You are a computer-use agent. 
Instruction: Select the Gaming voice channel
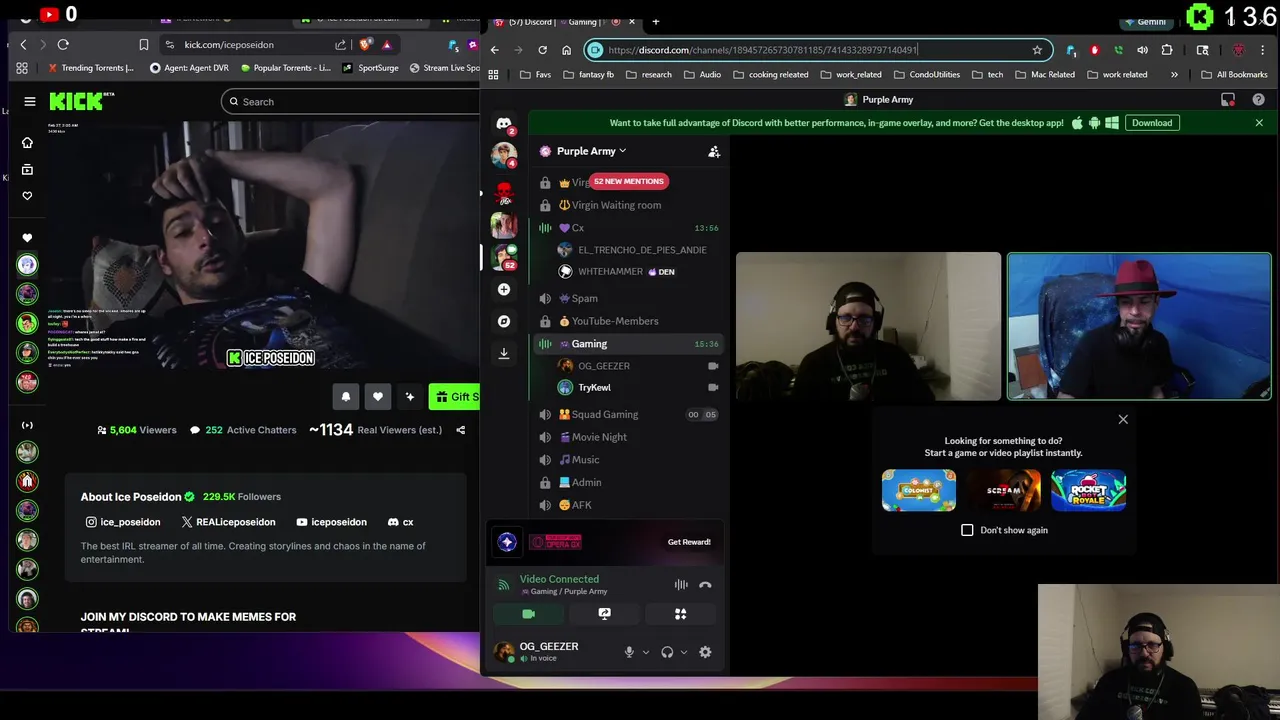pos(628,344)
